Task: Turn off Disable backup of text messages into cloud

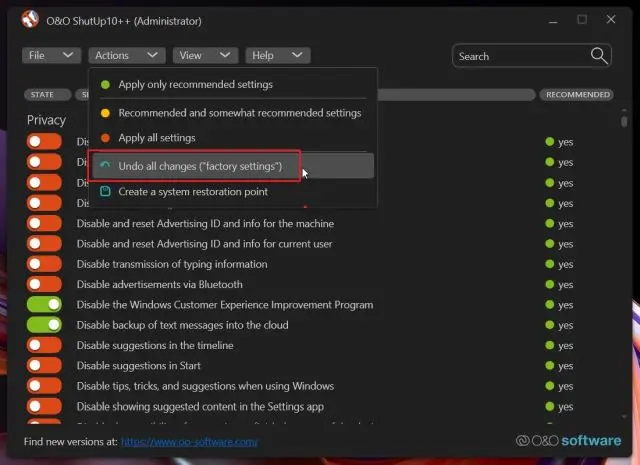Action: coord(44,325)
